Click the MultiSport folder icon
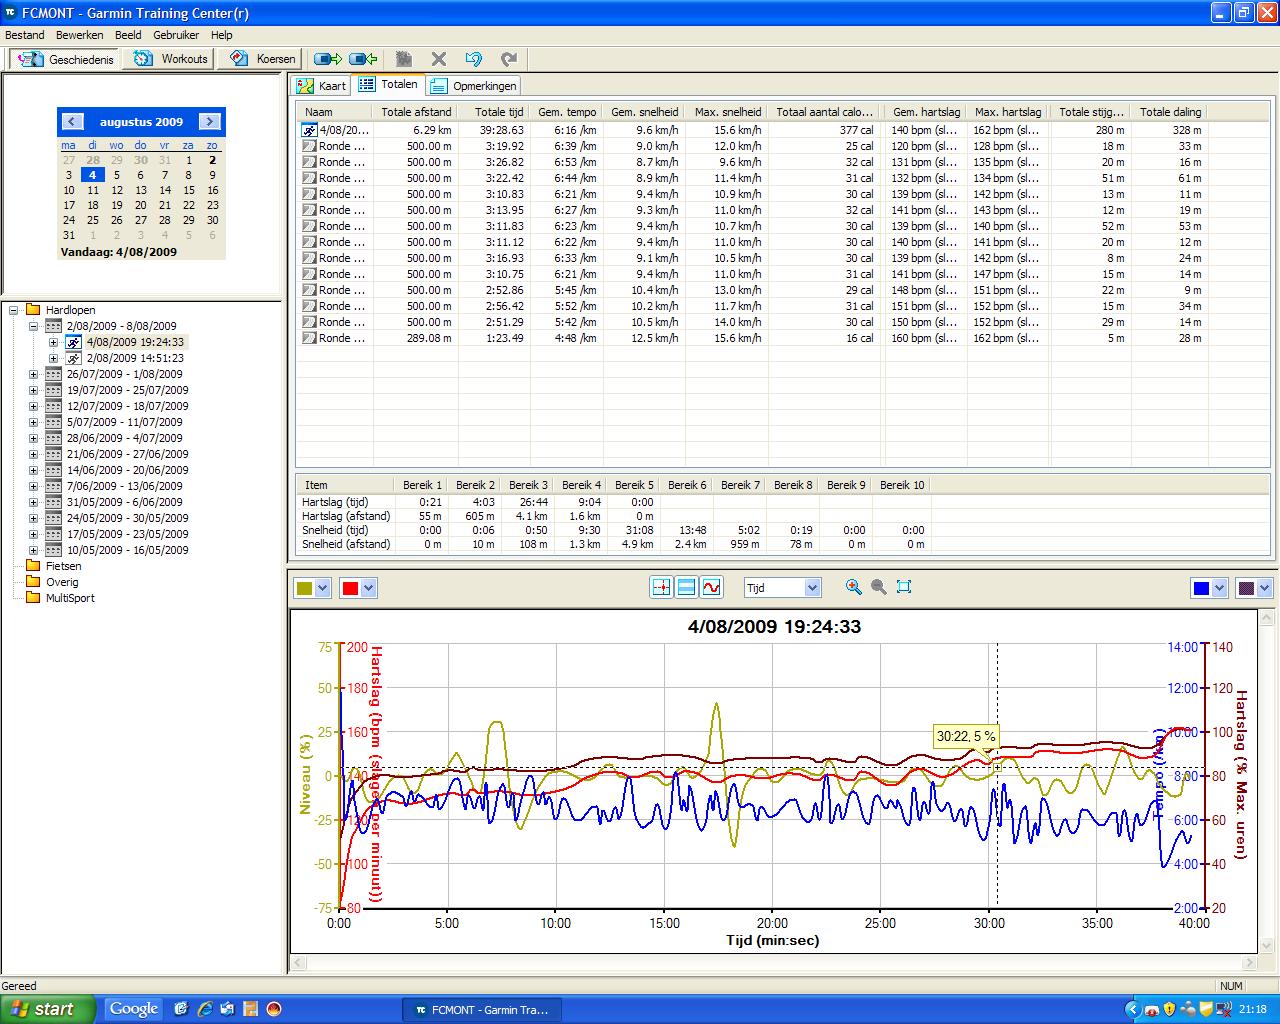Image resolution: width=1280 pixels, height=1024 pixels. coord(33,598)
